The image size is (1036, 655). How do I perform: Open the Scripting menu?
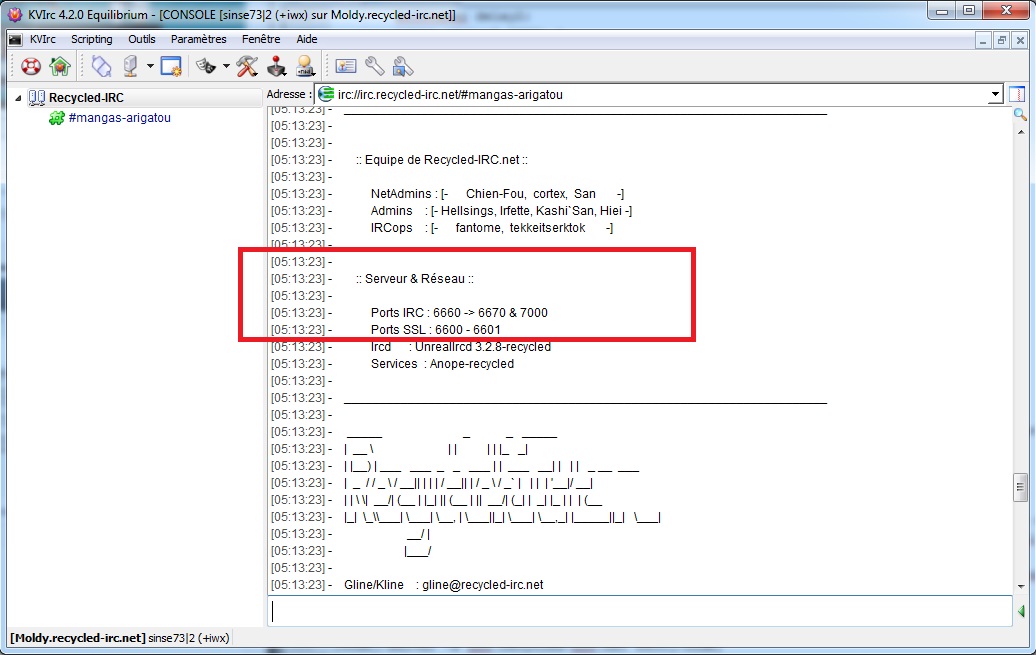91,39
